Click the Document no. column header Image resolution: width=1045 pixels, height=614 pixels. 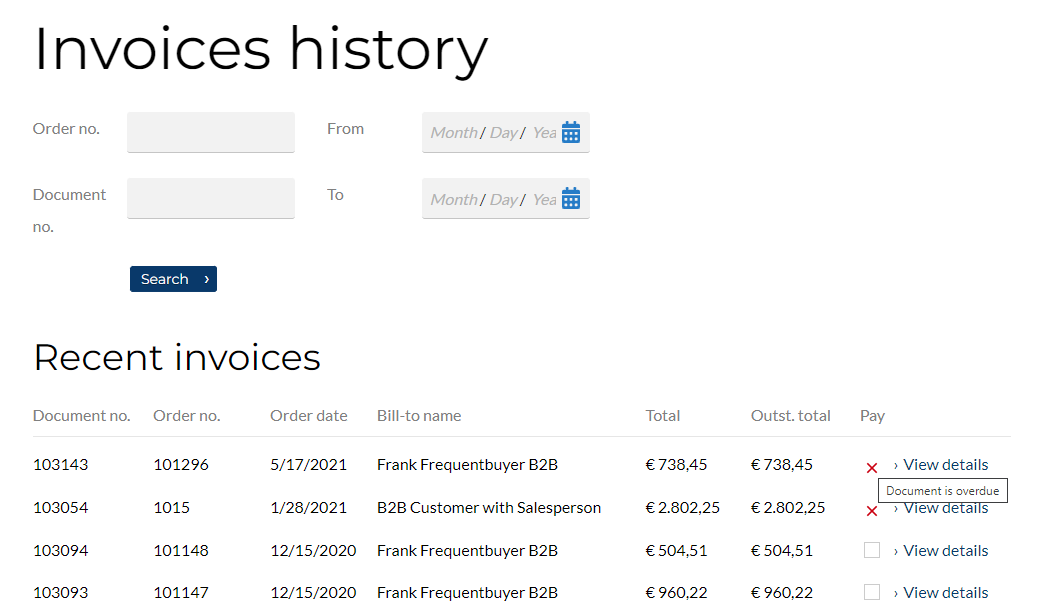point(81,416)
